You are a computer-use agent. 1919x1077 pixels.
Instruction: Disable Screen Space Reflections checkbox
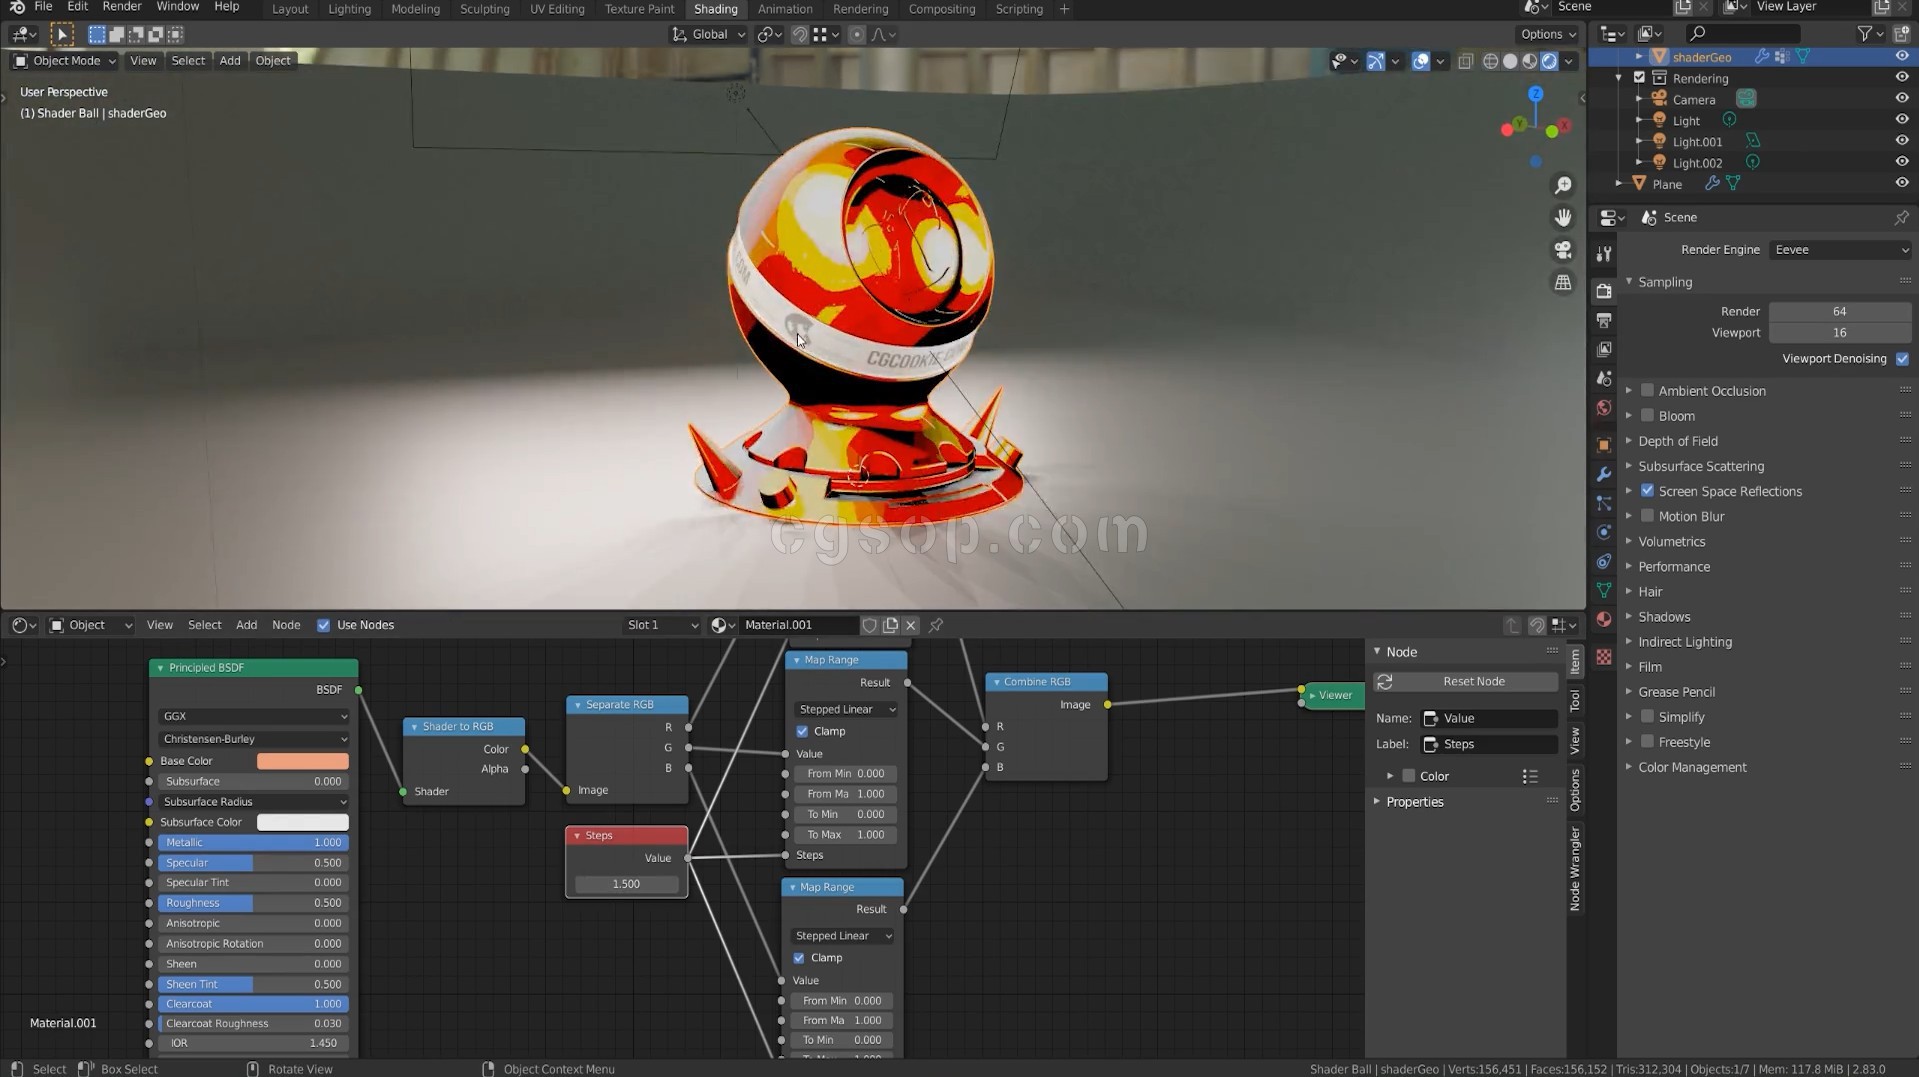(x=1647, y=491)
